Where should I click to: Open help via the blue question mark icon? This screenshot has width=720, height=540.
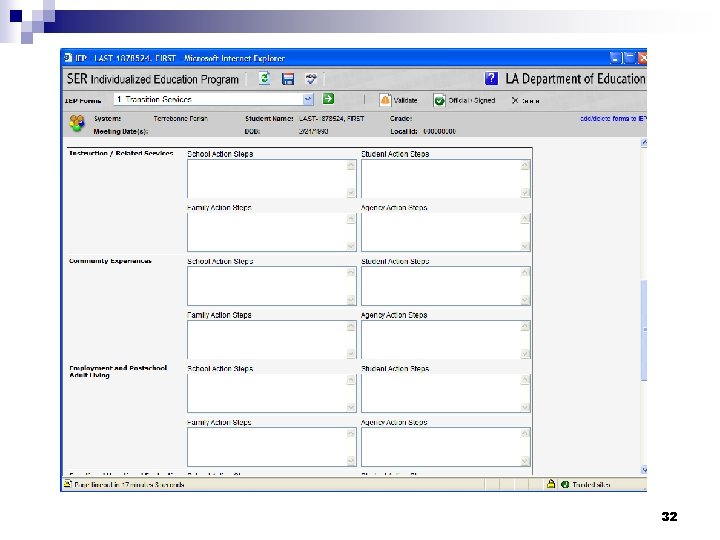[x=491, y=79]
